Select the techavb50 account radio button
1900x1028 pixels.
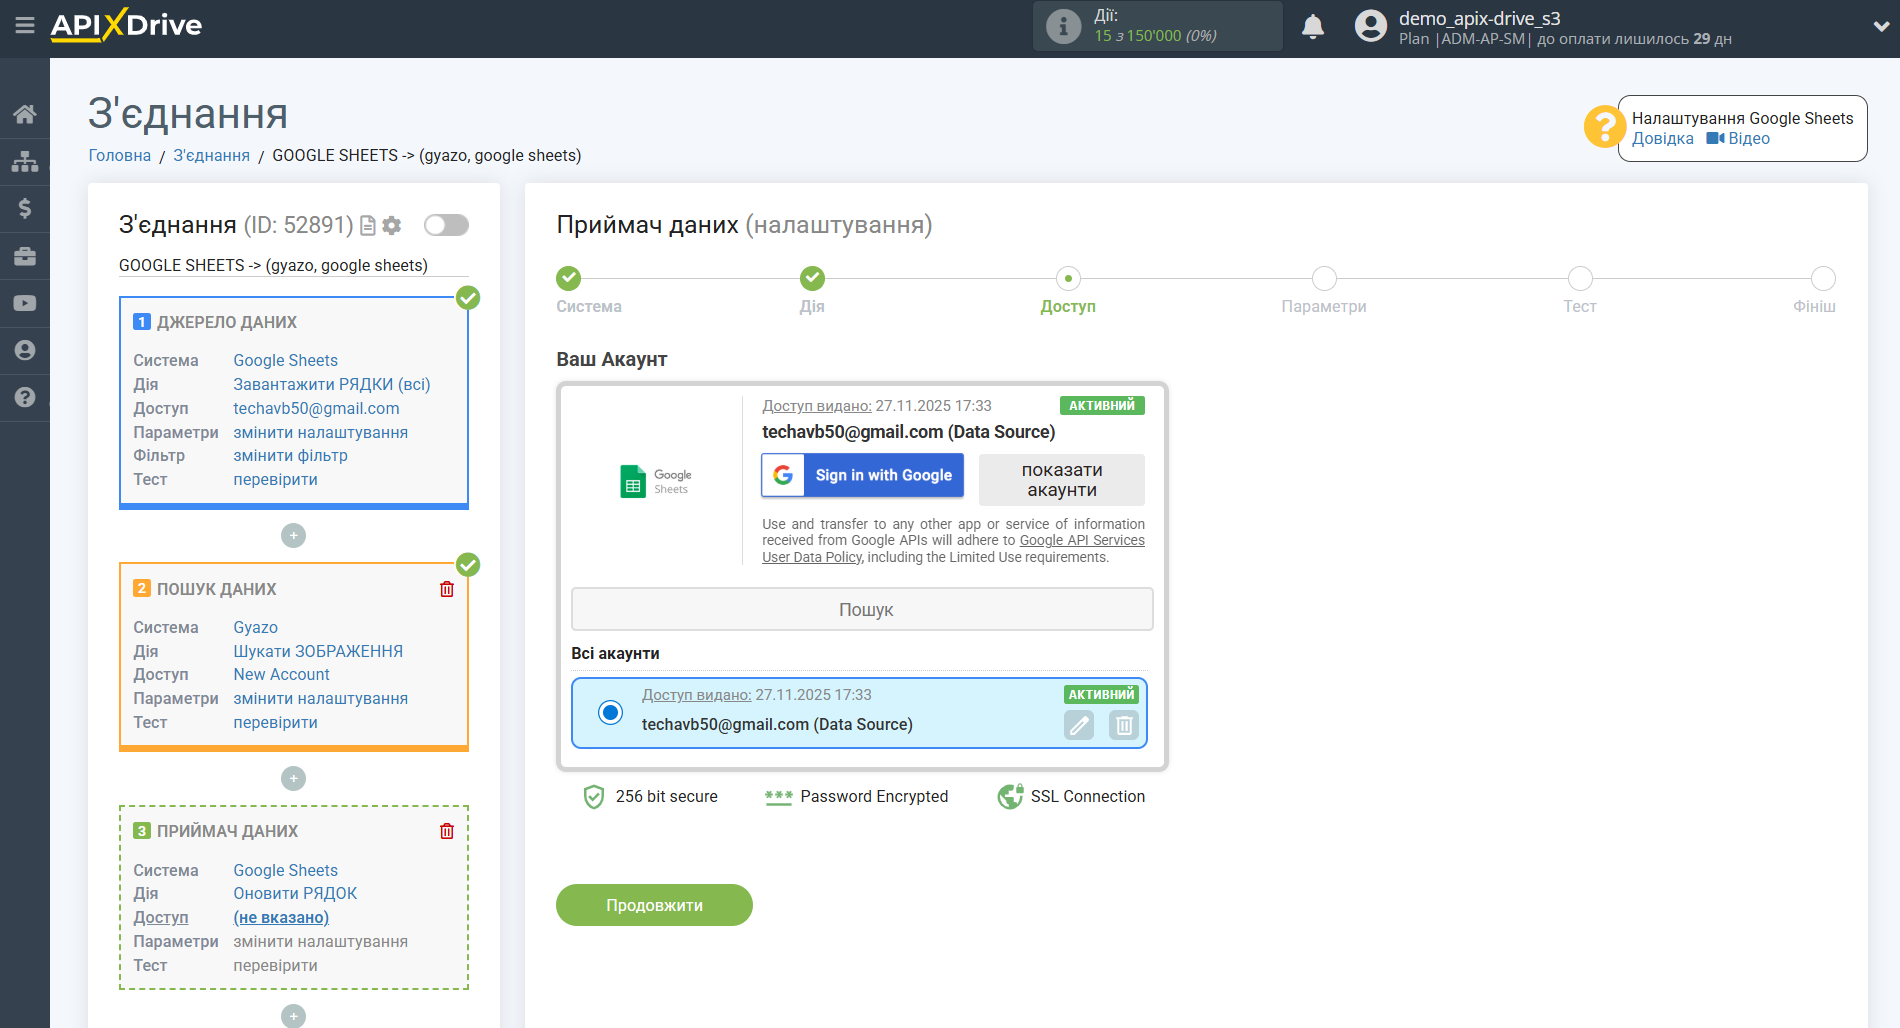pyautogui.click(x=610, y=713)
